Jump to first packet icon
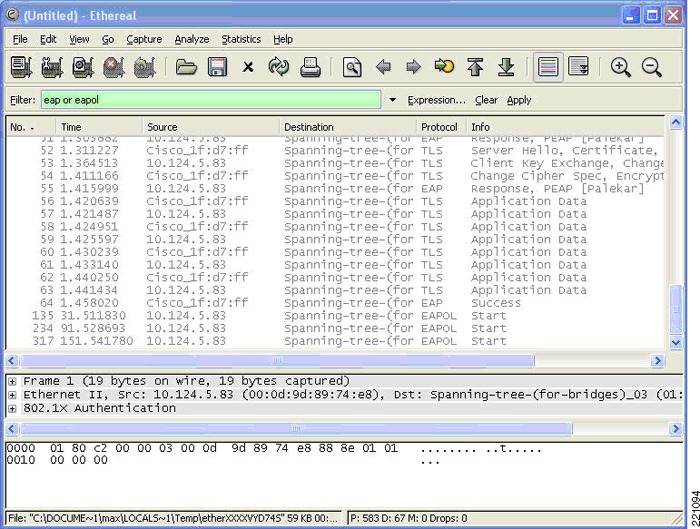This screenshot has width=700, height=529. pos(475,67)
